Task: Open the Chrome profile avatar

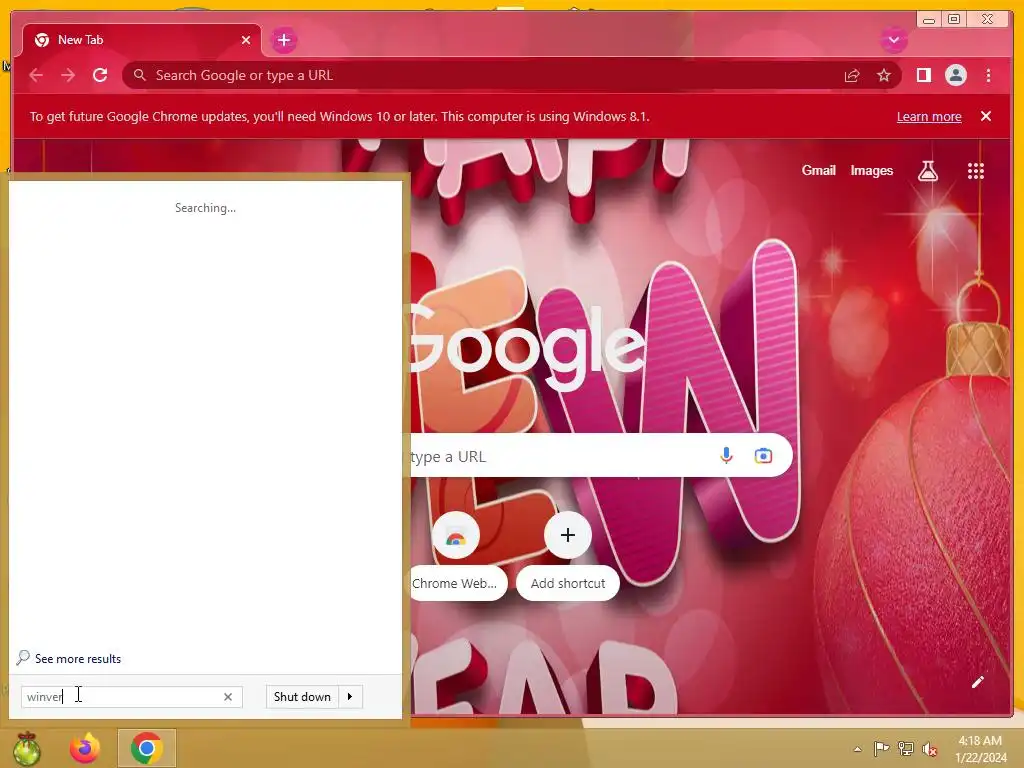Action: (x=955, y=75)
